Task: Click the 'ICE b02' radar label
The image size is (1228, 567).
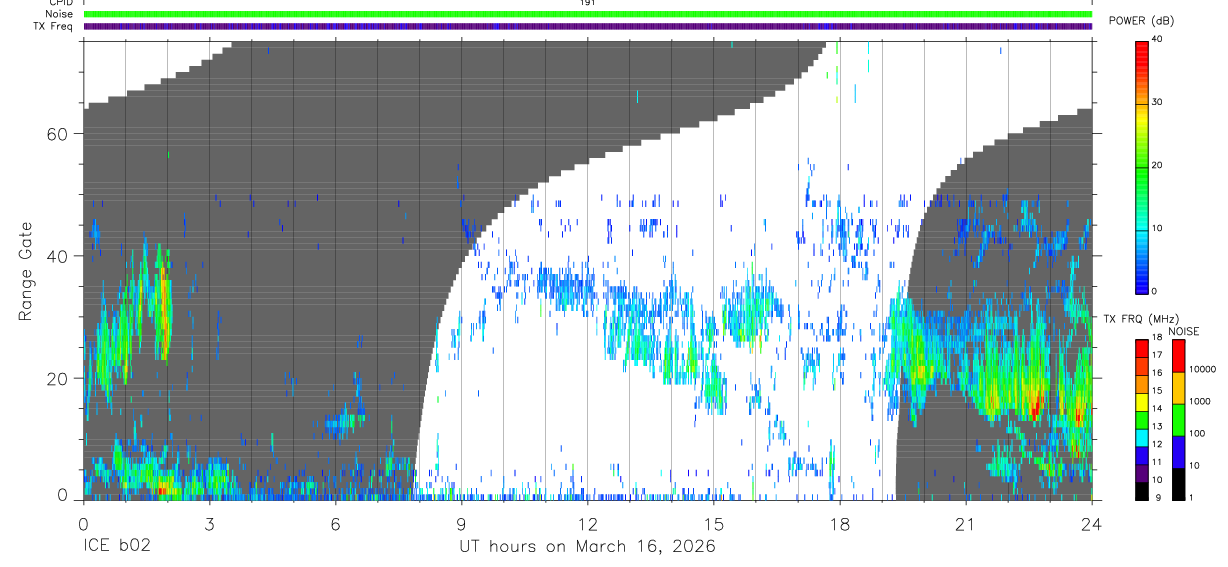Action: [119, 548]
